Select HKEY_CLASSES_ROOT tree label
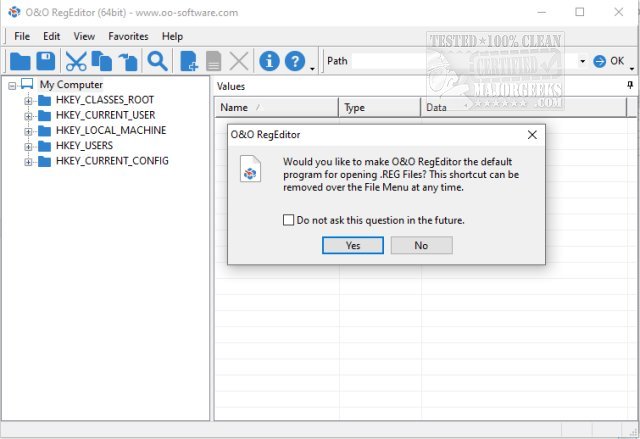The height and width of the screenshot is (439, 640). [105, 100]
